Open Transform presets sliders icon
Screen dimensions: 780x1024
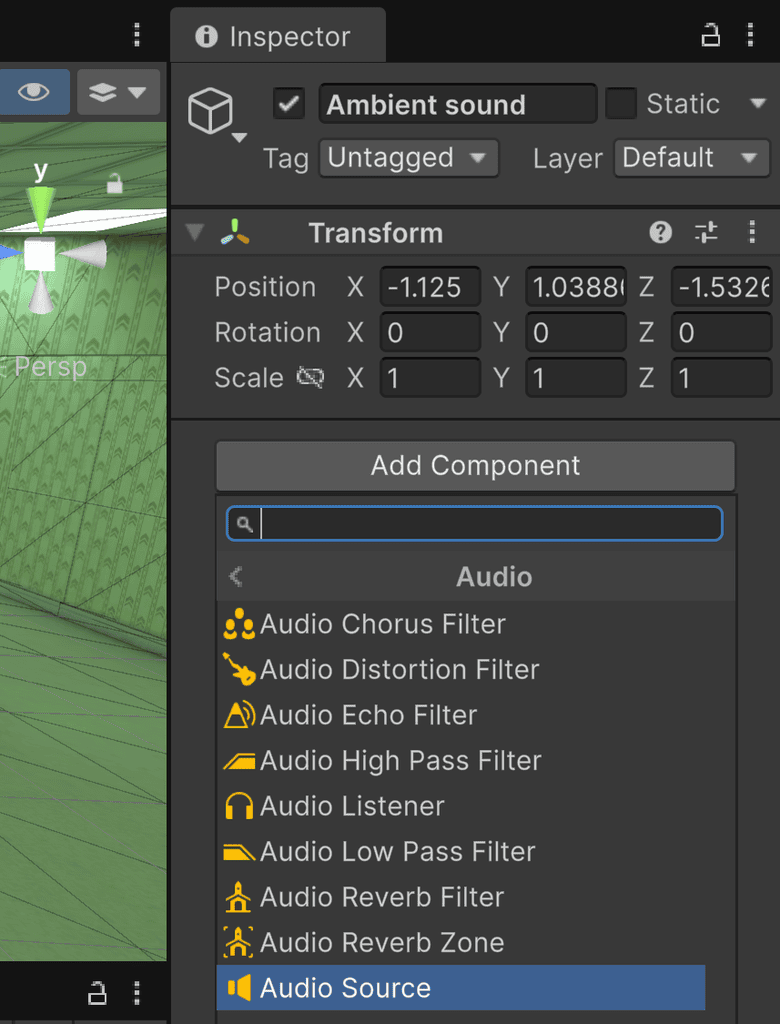[706, 232]
